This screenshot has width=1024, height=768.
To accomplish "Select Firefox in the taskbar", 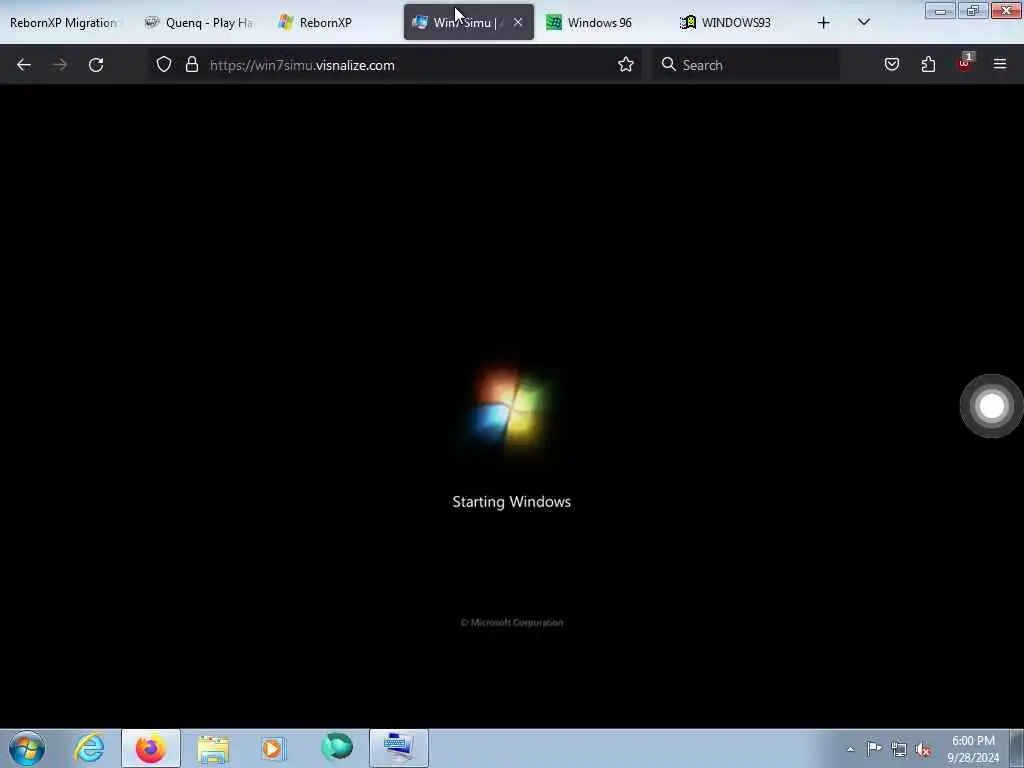I will tap(151, 748).
